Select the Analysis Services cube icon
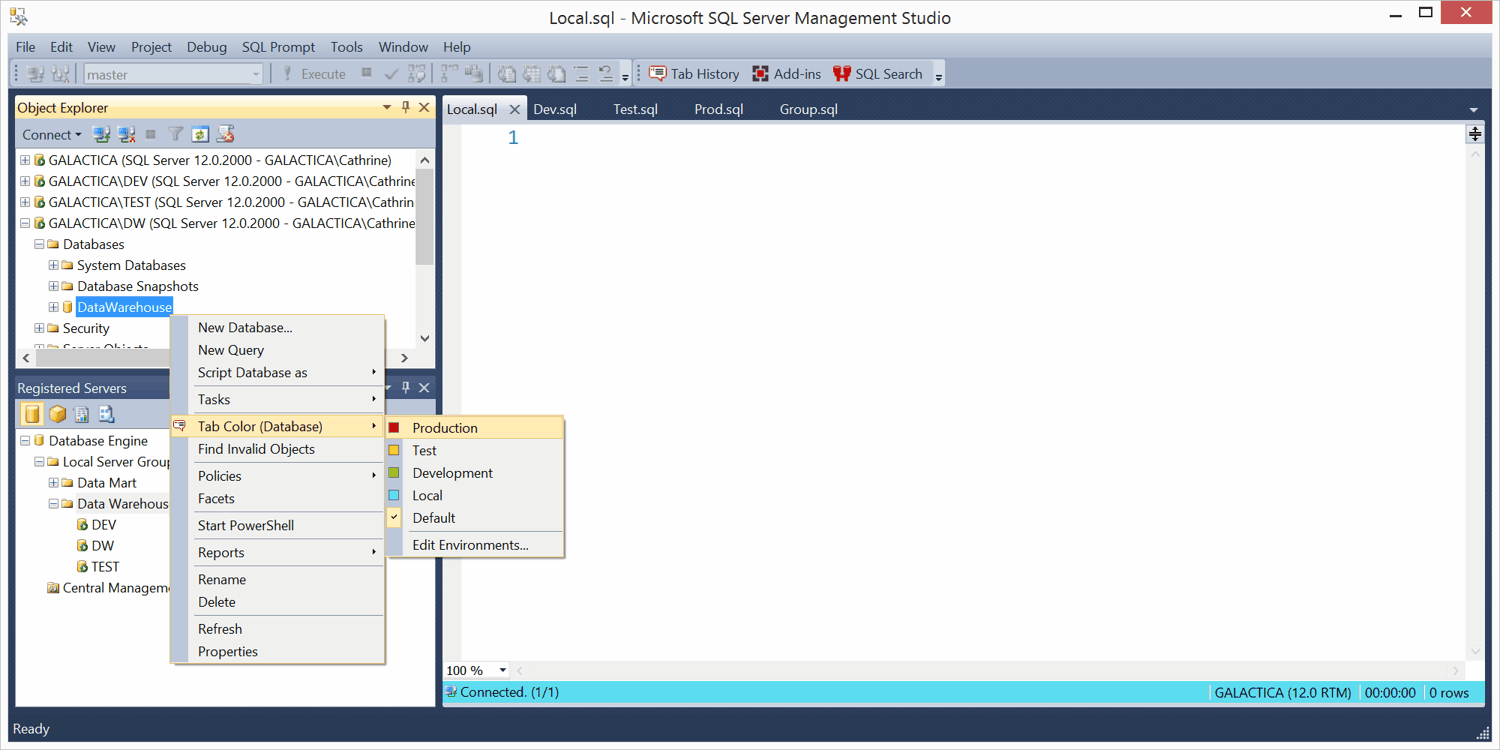 click(x=57, y=414)
